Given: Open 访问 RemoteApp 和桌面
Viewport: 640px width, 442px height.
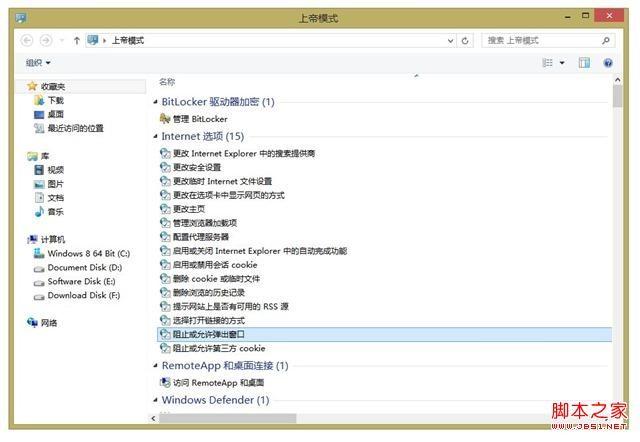Looking at the screenshot, I should tap(218, 383).
